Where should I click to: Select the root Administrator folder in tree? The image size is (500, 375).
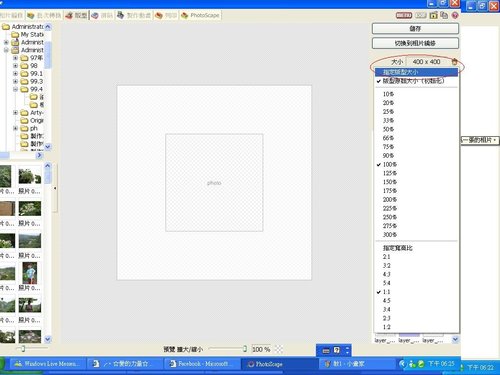point(23,27)
